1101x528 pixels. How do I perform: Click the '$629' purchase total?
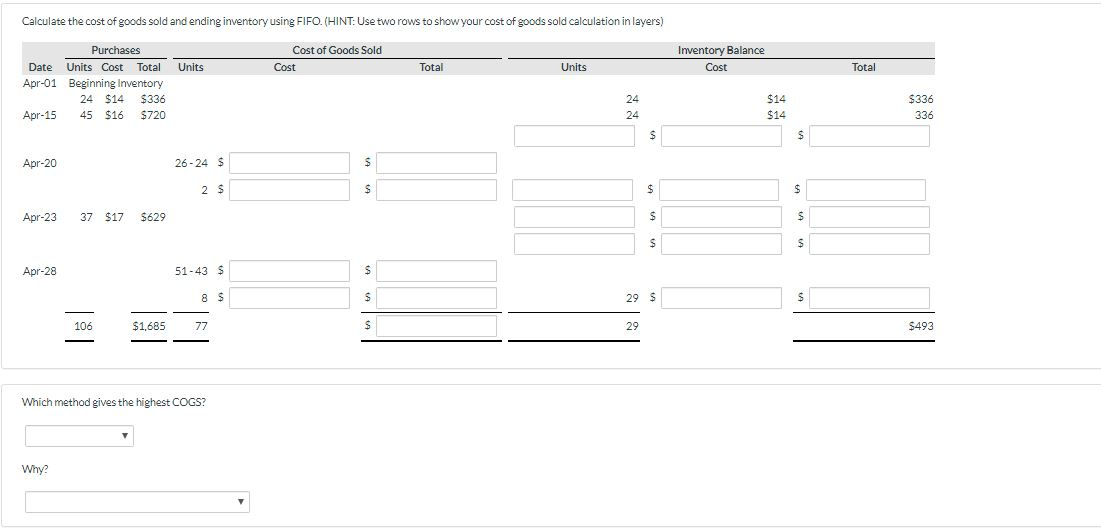pyautogui.click(x=153, y=217)
